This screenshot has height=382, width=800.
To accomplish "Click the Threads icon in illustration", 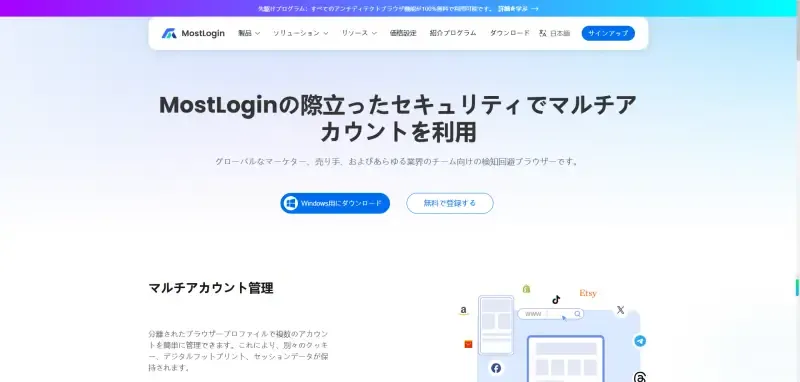I will (640, 377).
